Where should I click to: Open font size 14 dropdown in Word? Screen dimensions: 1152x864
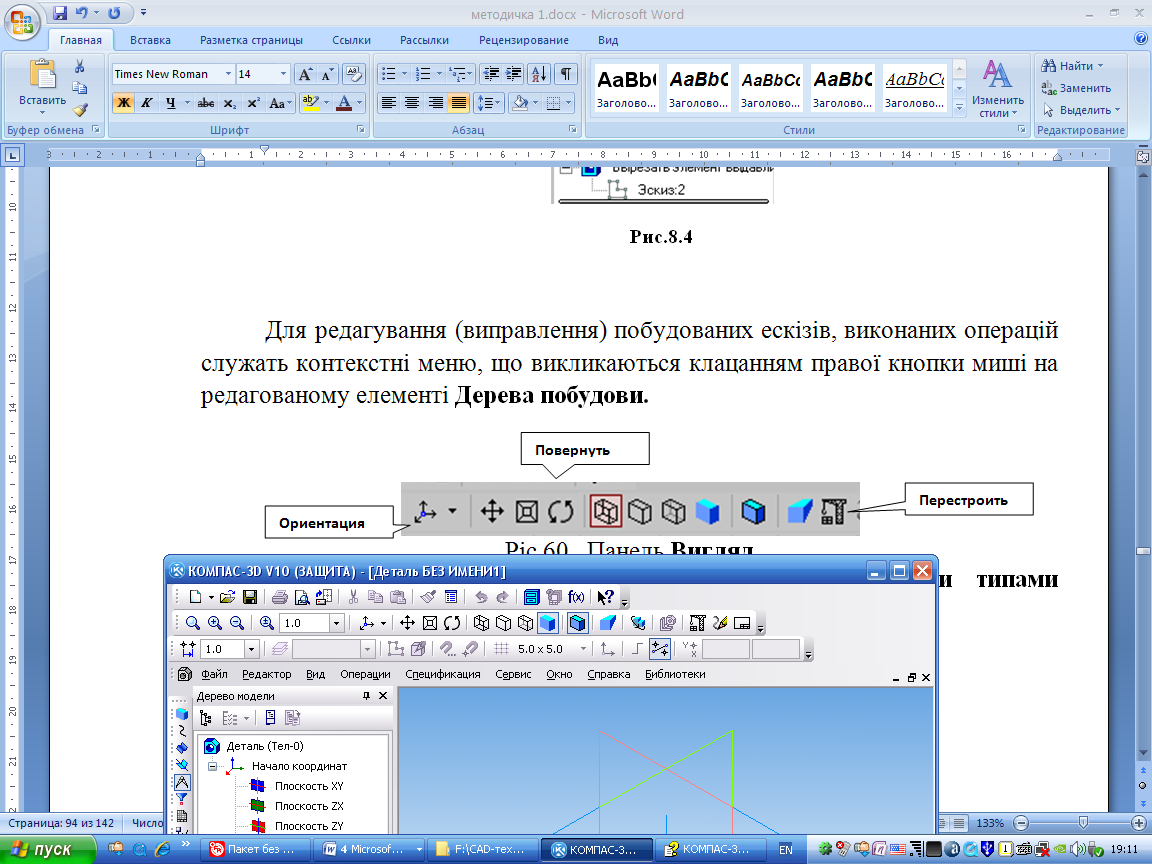[283, 74]
